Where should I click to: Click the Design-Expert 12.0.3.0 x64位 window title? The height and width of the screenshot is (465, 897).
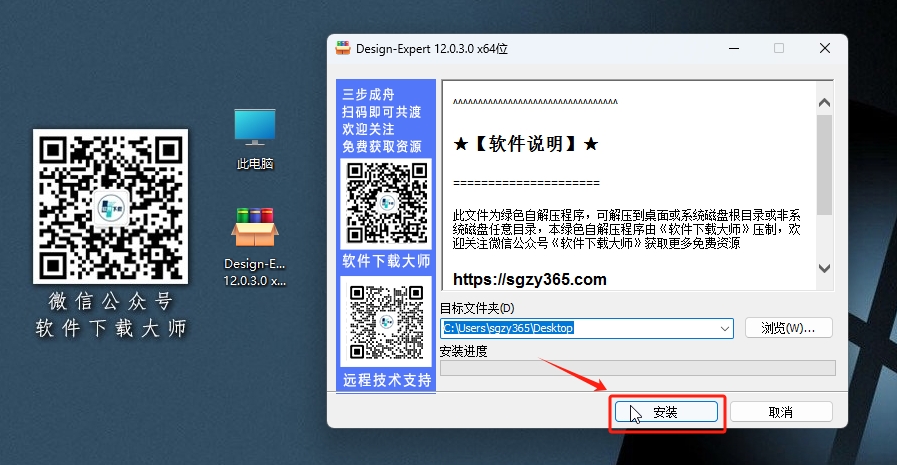pyautogui.click(x=432, y=49)
